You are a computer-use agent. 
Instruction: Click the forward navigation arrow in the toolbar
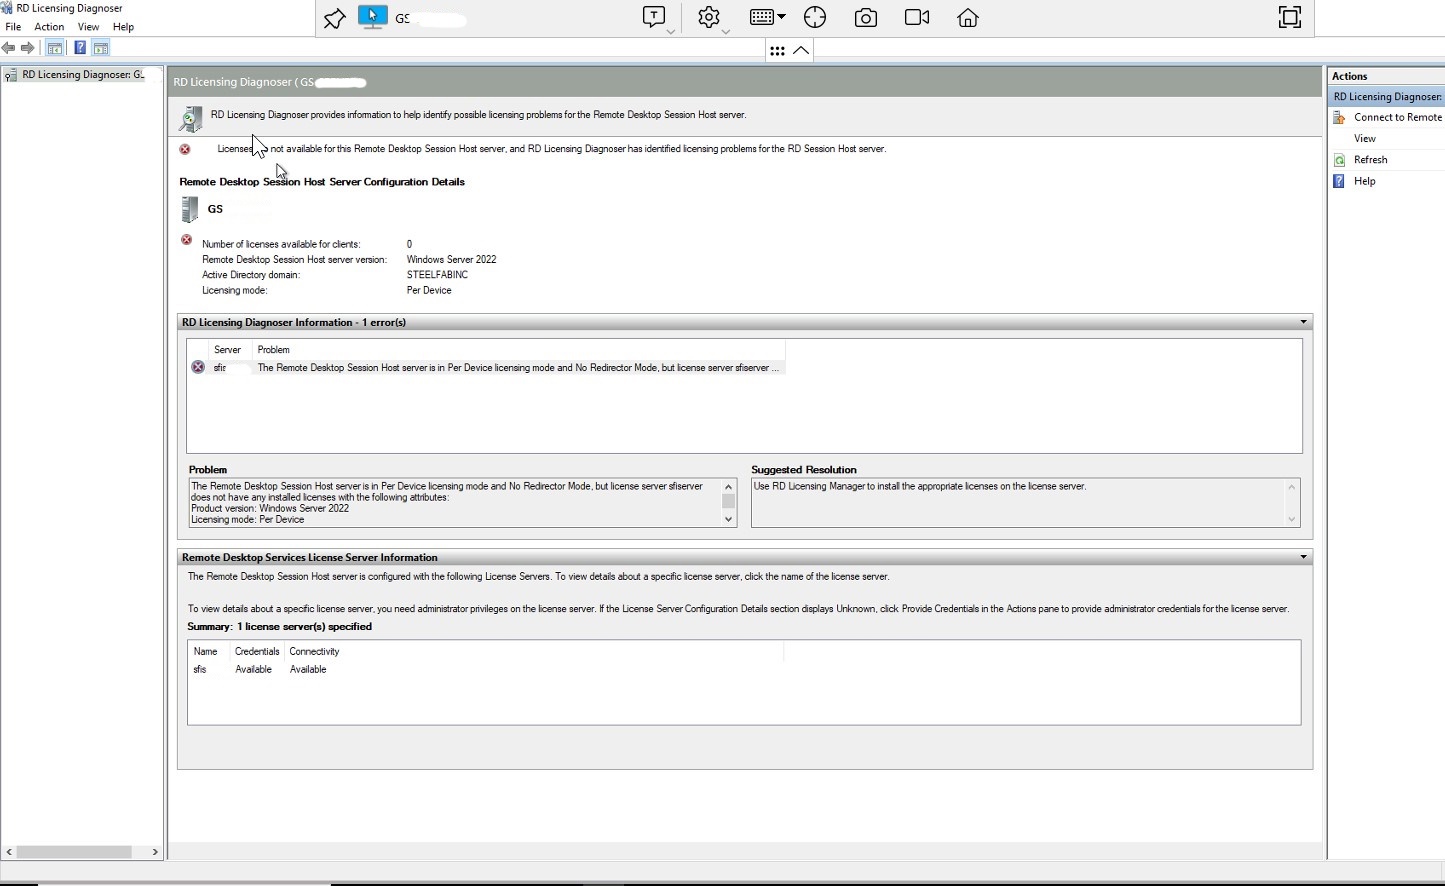coord(27,47)
